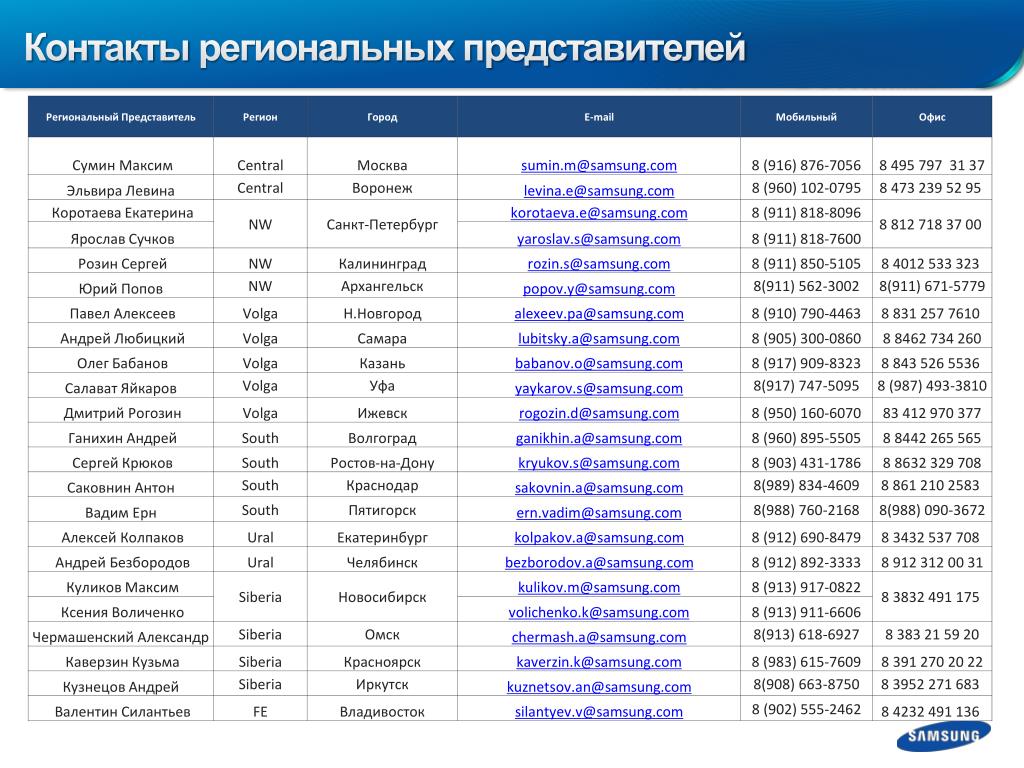Image resolution: width=1024 pixels, height=768 pixels.
Task: Click kulikov.m@samsung.com email link
Action: point(599,587)
